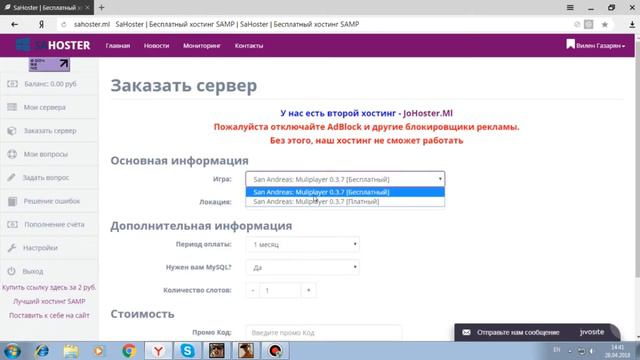Open Решение ошибок in sidebar
Screen dimensions: 640x360
click(51, 201)
